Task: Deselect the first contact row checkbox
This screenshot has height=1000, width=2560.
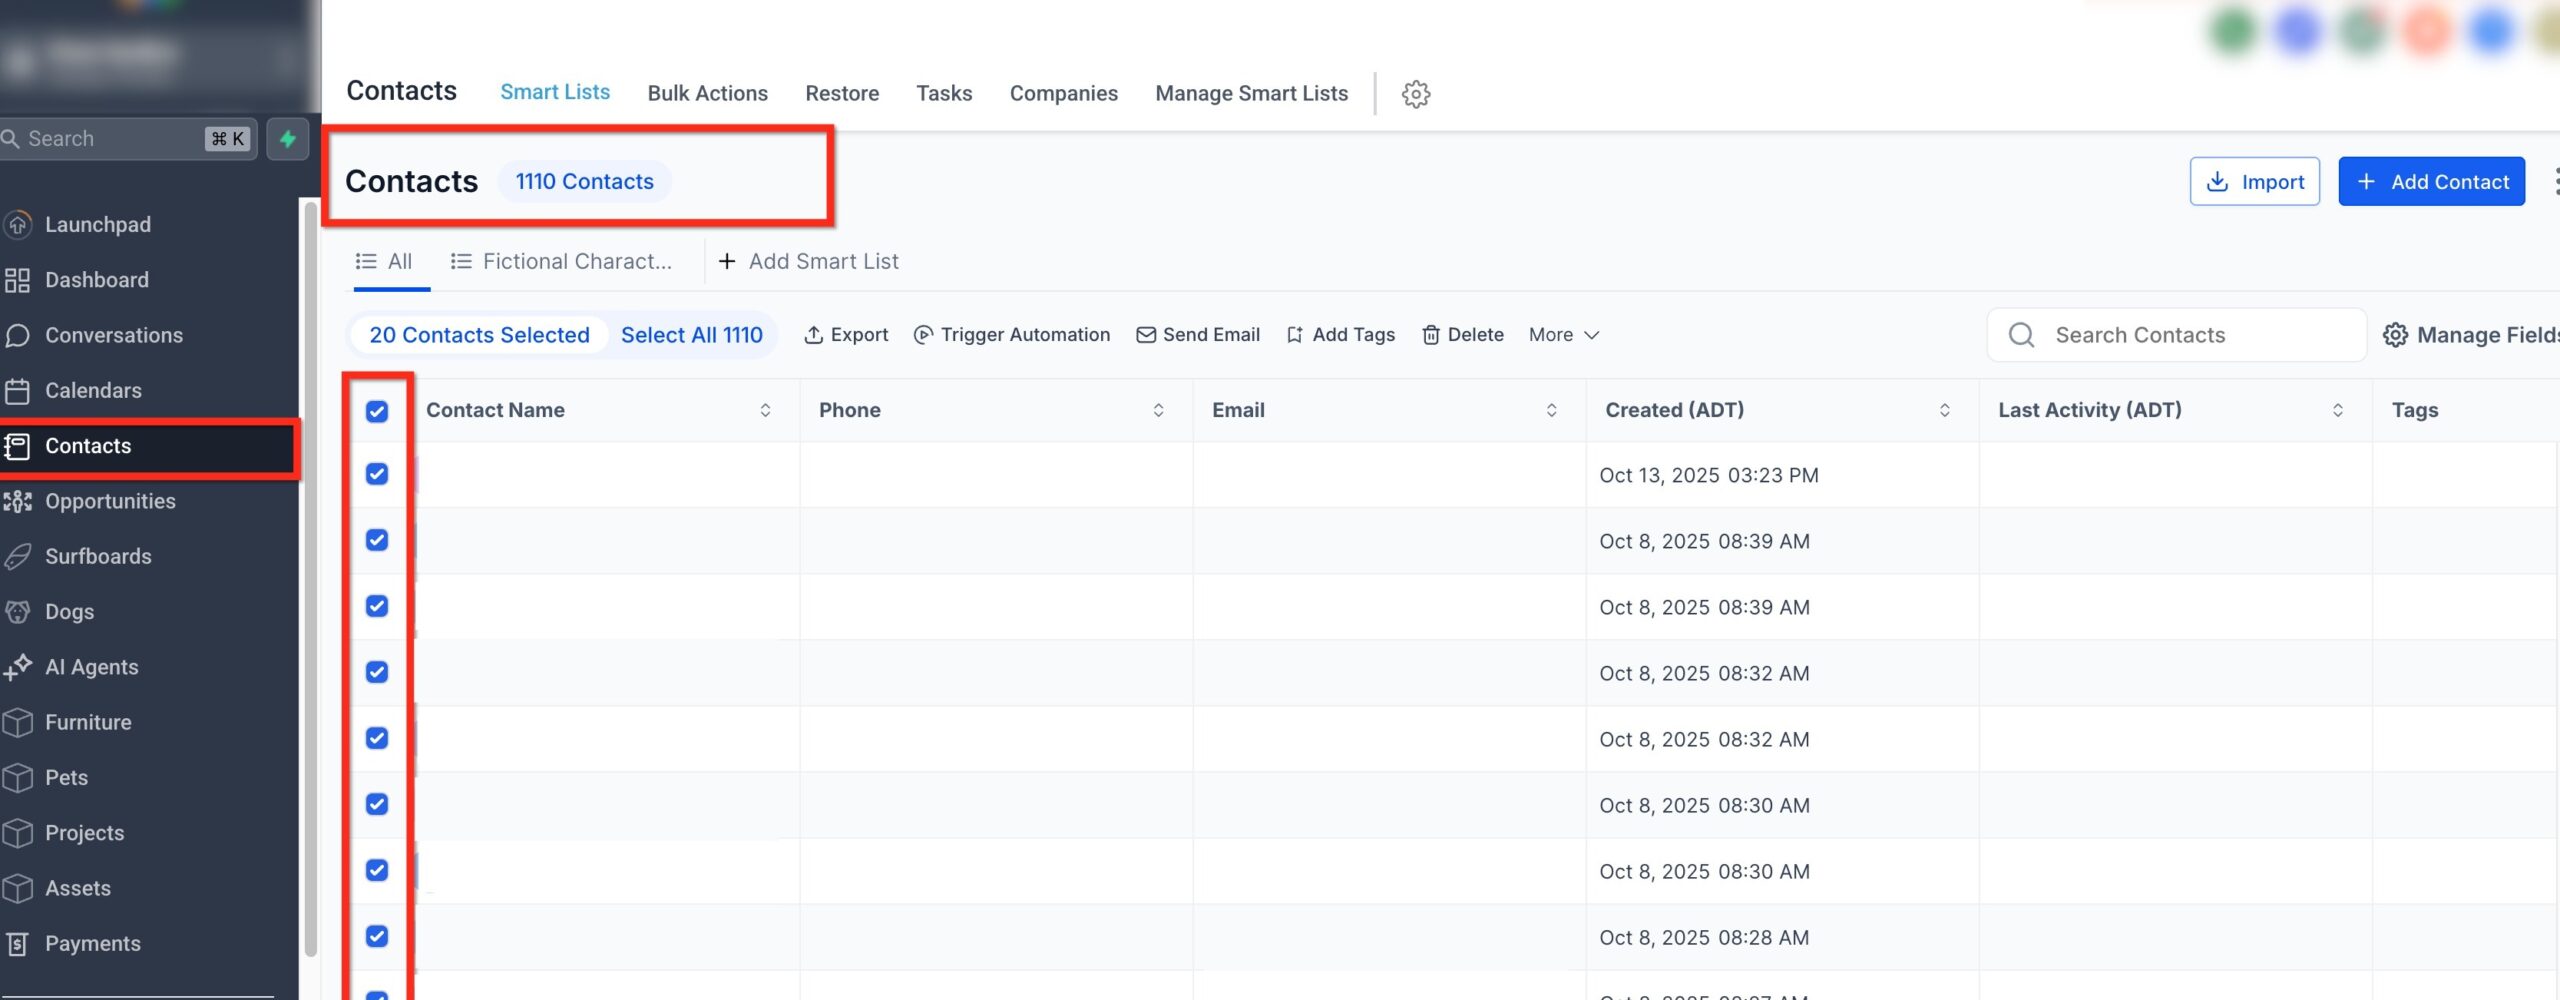Action: [x=377, y=474]
